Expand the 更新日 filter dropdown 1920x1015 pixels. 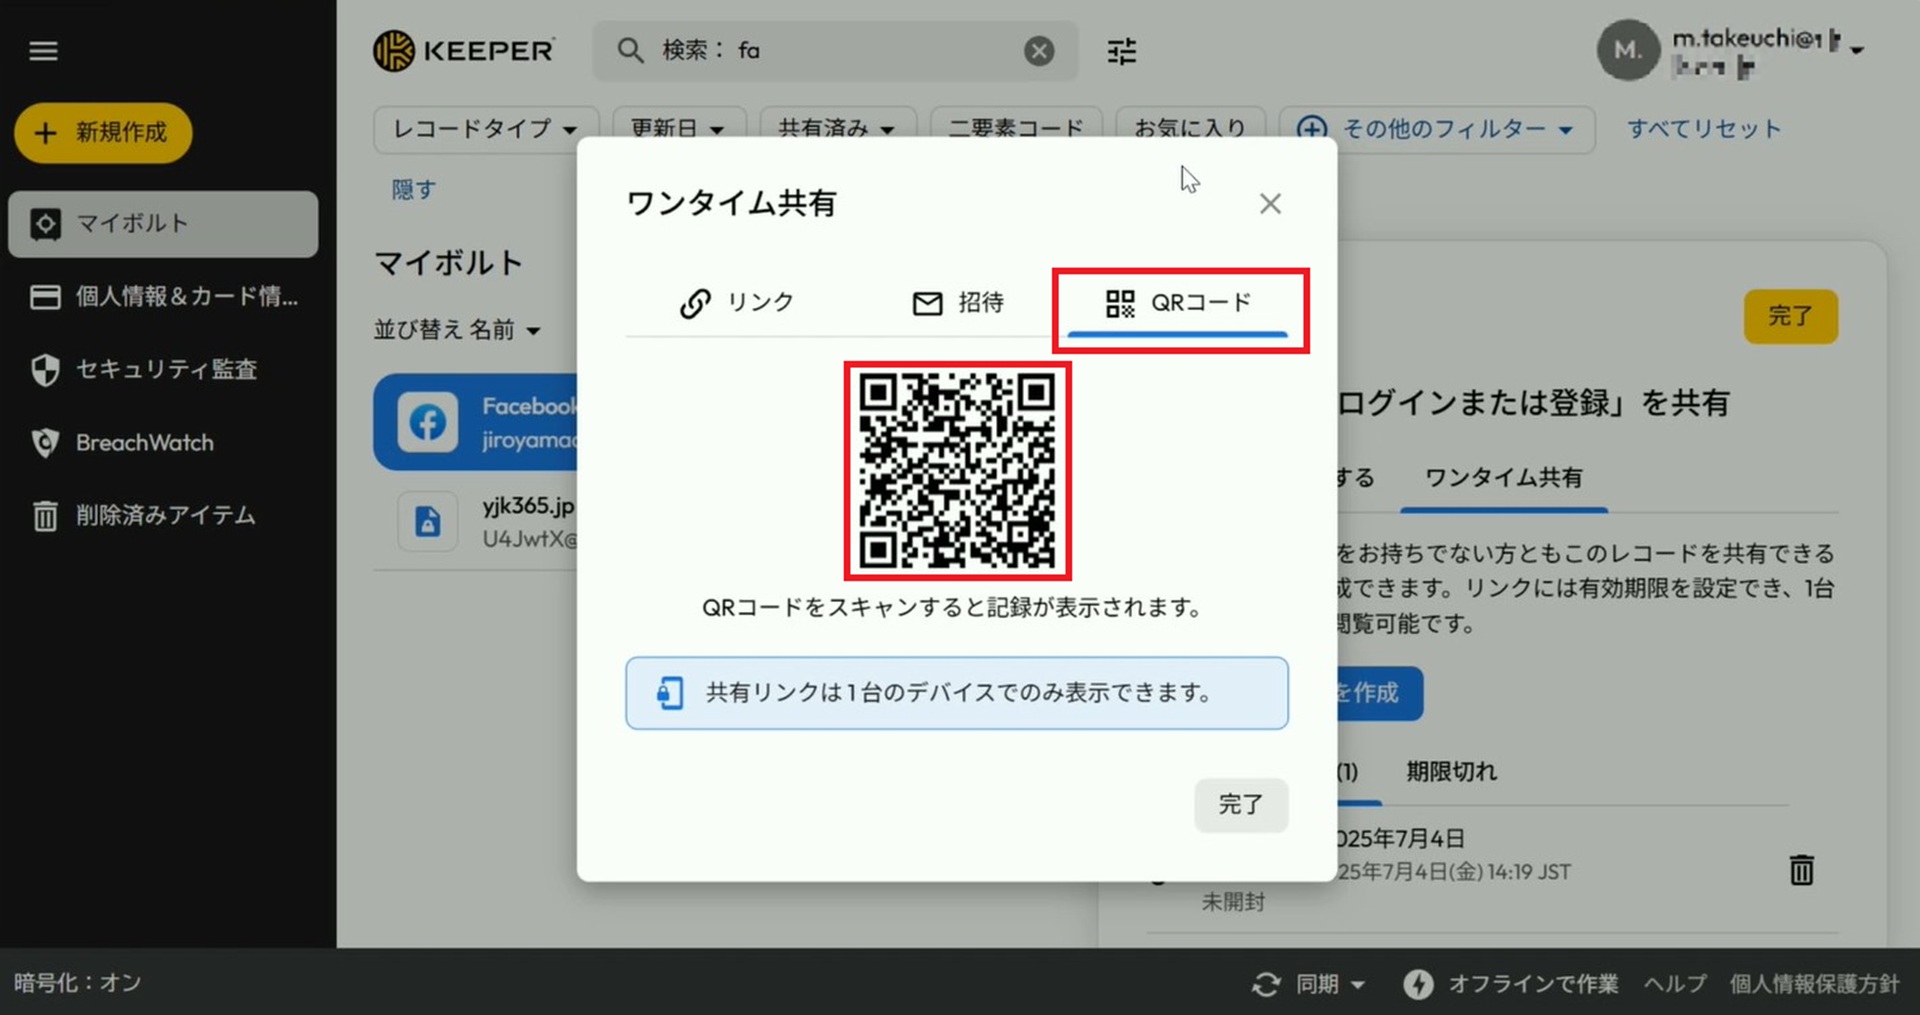click(x=678, y=129)
